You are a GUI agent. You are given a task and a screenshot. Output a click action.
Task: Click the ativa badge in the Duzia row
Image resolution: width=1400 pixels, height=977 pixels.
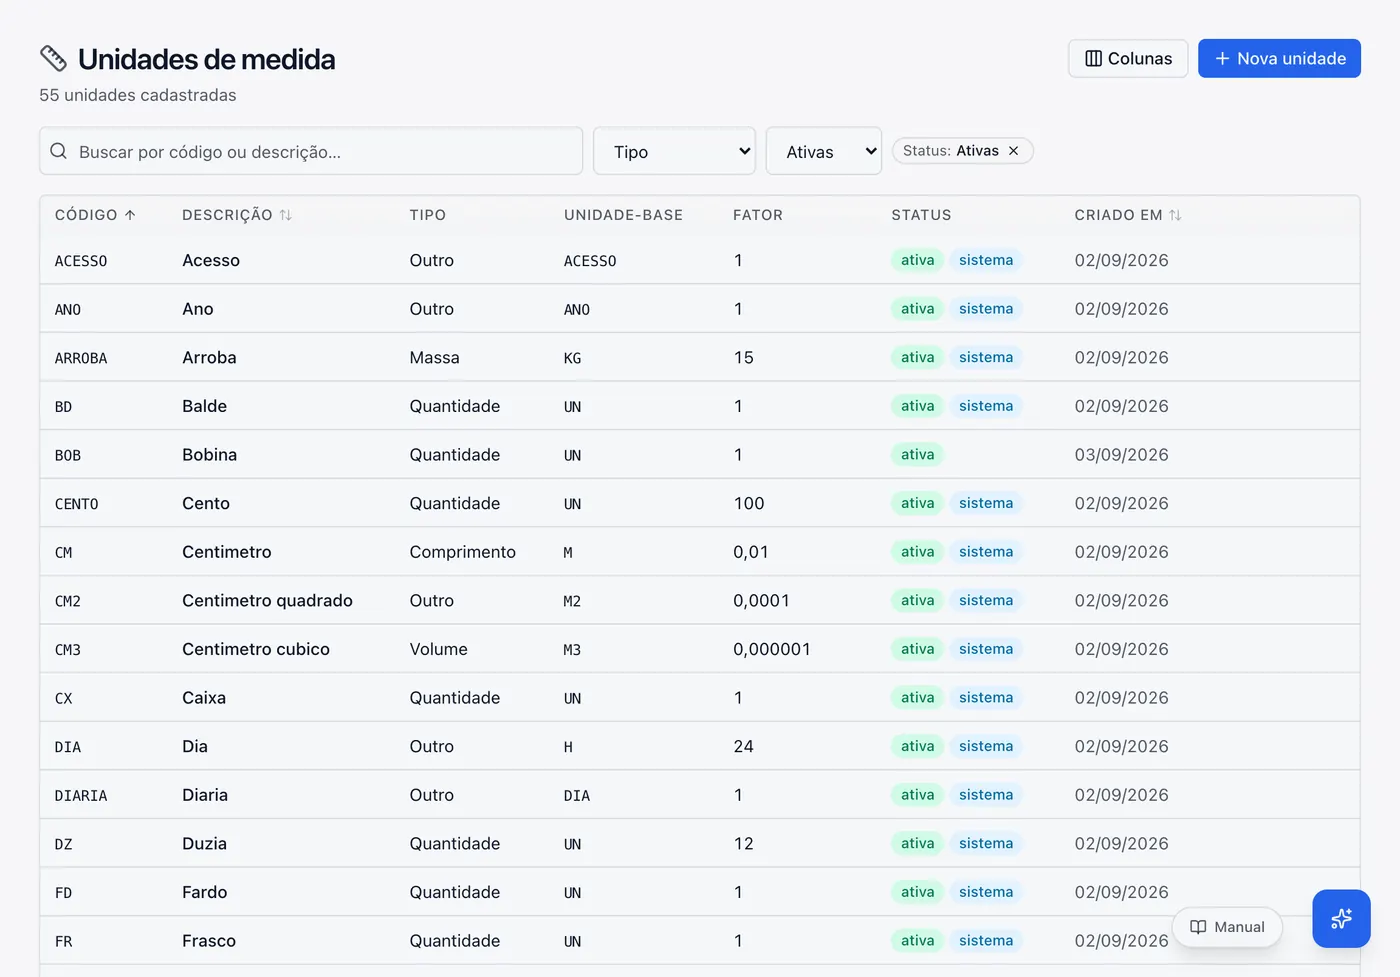click(x=917, y=844)
